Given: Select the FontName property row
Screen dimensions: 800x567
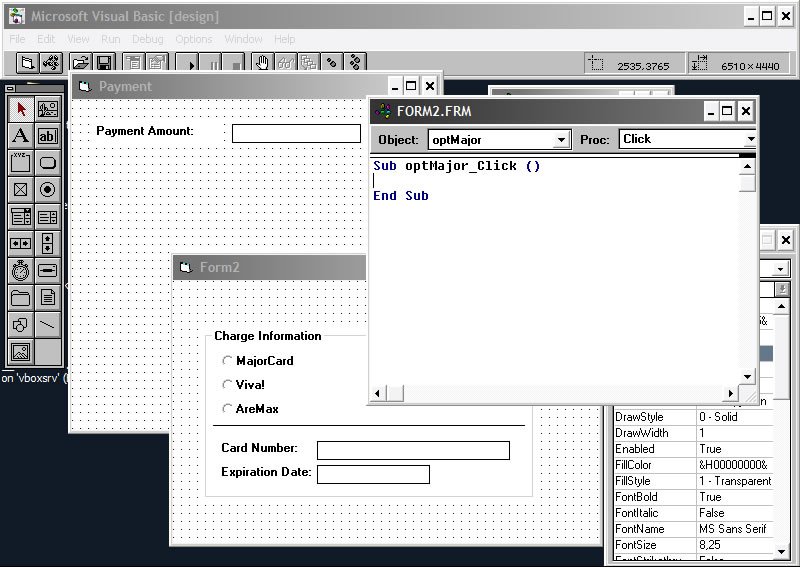Looking at the screenshot, I should 693,529.
